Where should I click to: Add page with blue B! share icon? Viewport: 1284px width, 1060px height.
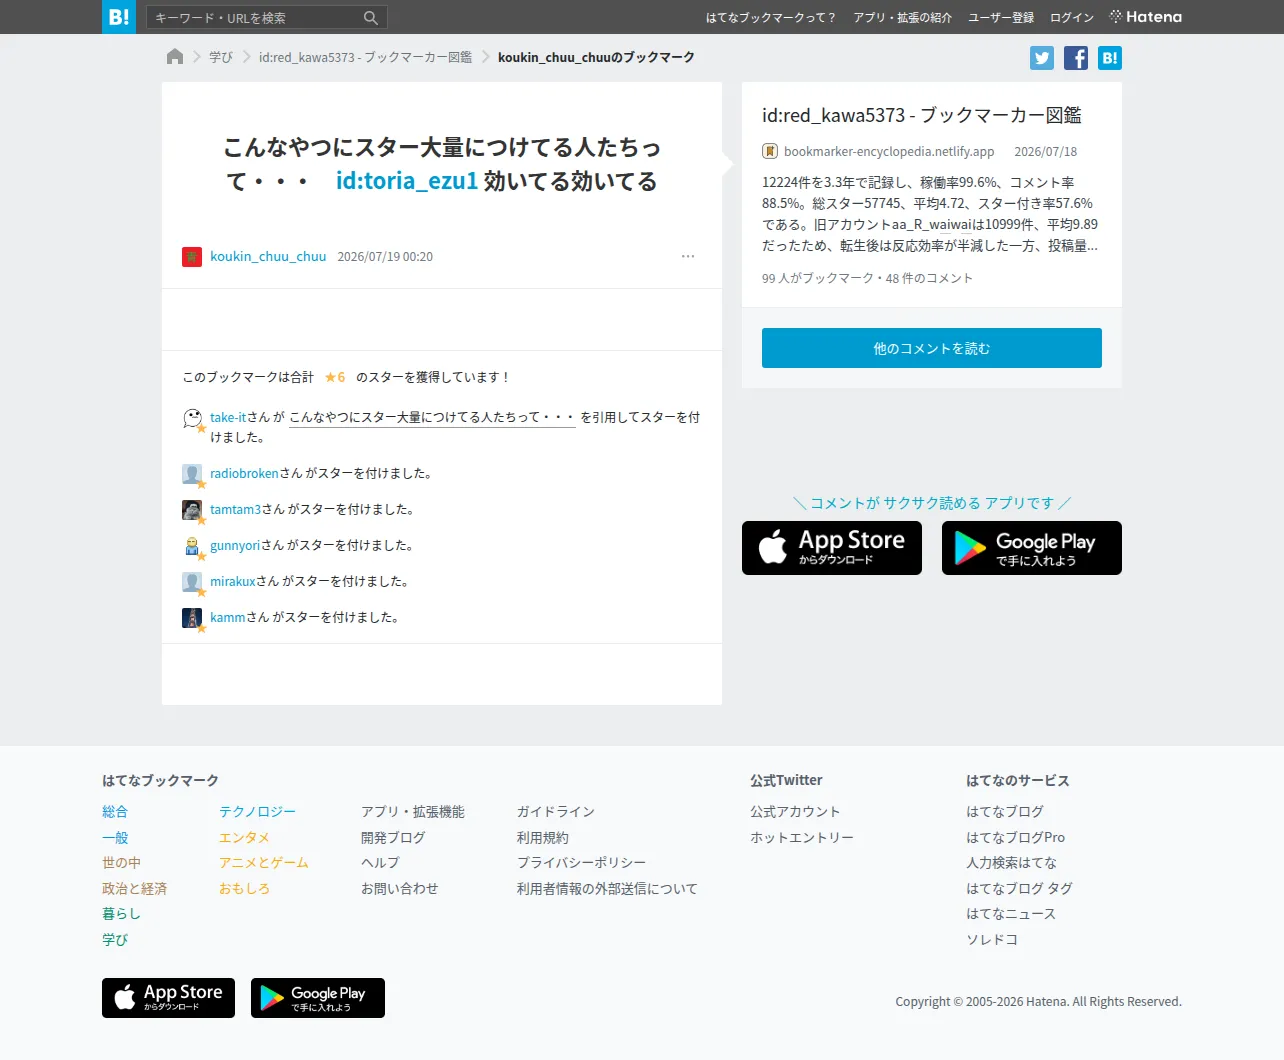1110,58
